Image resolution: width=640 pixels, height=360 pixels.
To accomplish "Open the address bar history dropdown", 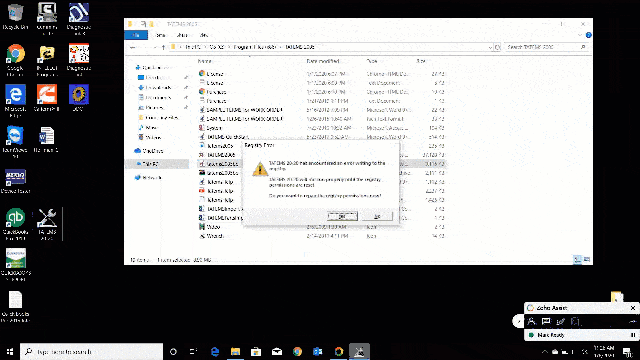I will coord(490,47).
